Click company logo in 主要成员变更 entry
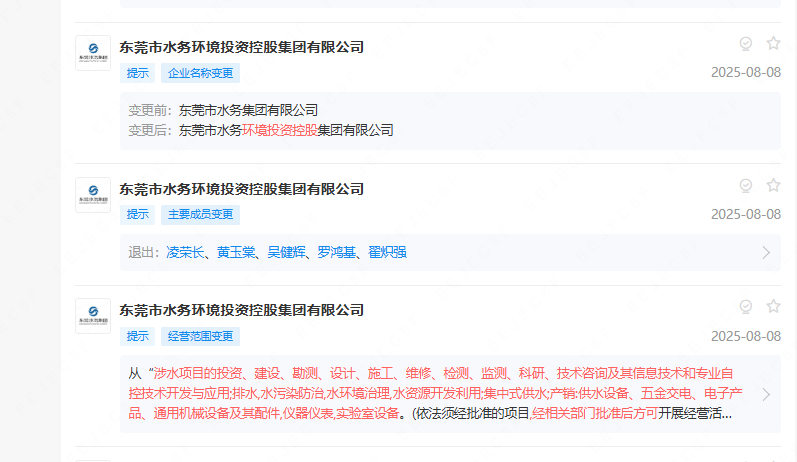The width and height of the screenshot is (797, 462). coord(93,195)
